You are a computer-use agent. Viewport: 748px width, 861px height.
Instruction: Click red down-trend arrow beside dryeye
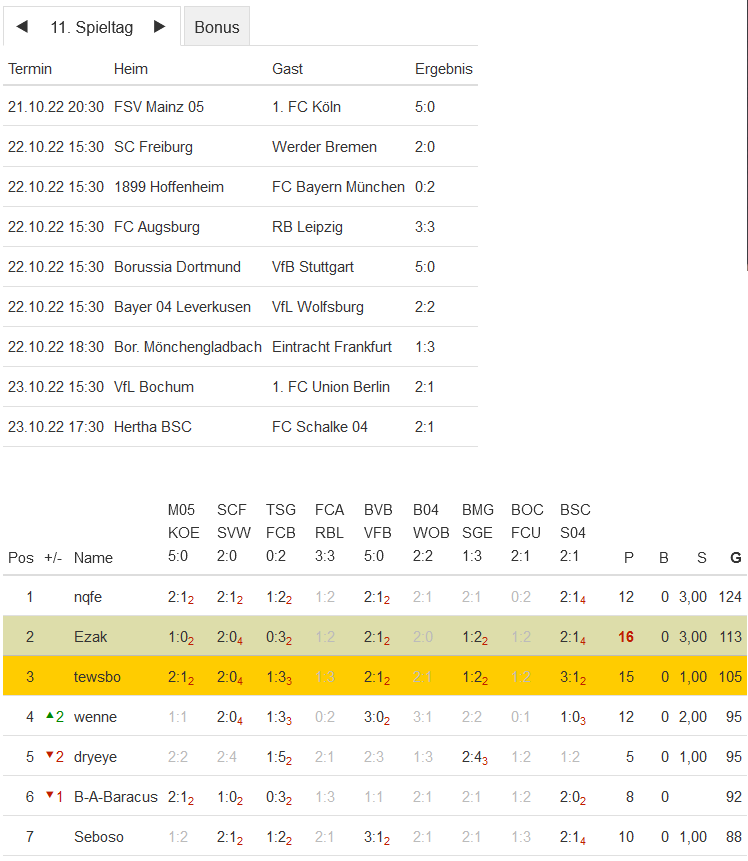[x=50, y=756]
